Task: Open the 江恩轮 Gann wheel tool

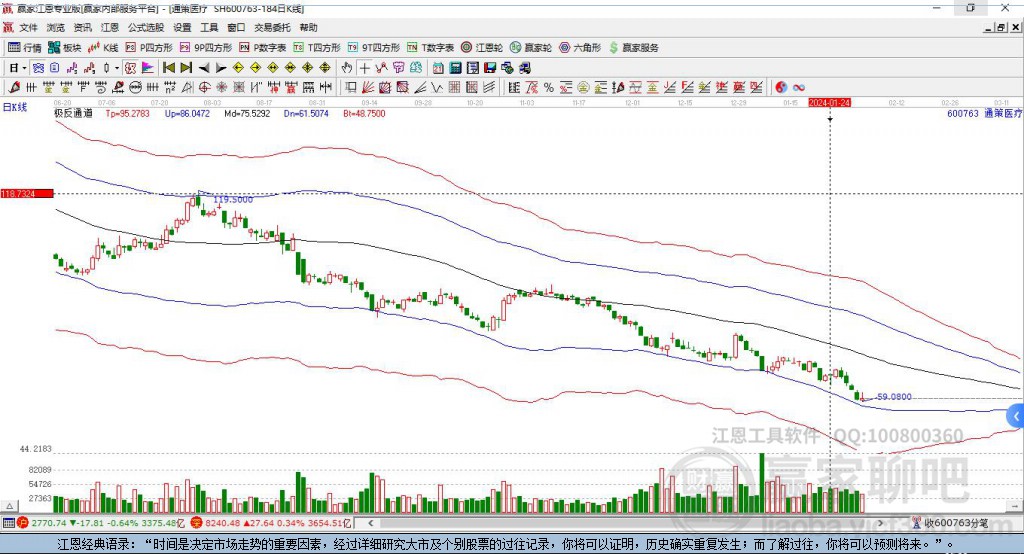Action: point(482,48)
